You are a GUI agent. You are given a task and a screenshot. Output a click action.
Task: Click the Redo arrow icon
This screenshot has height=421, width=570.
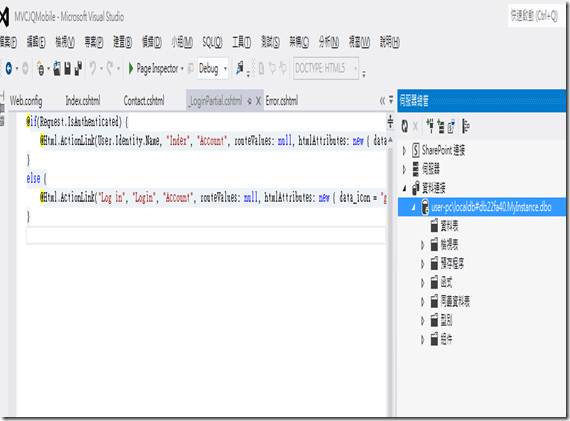109,68
